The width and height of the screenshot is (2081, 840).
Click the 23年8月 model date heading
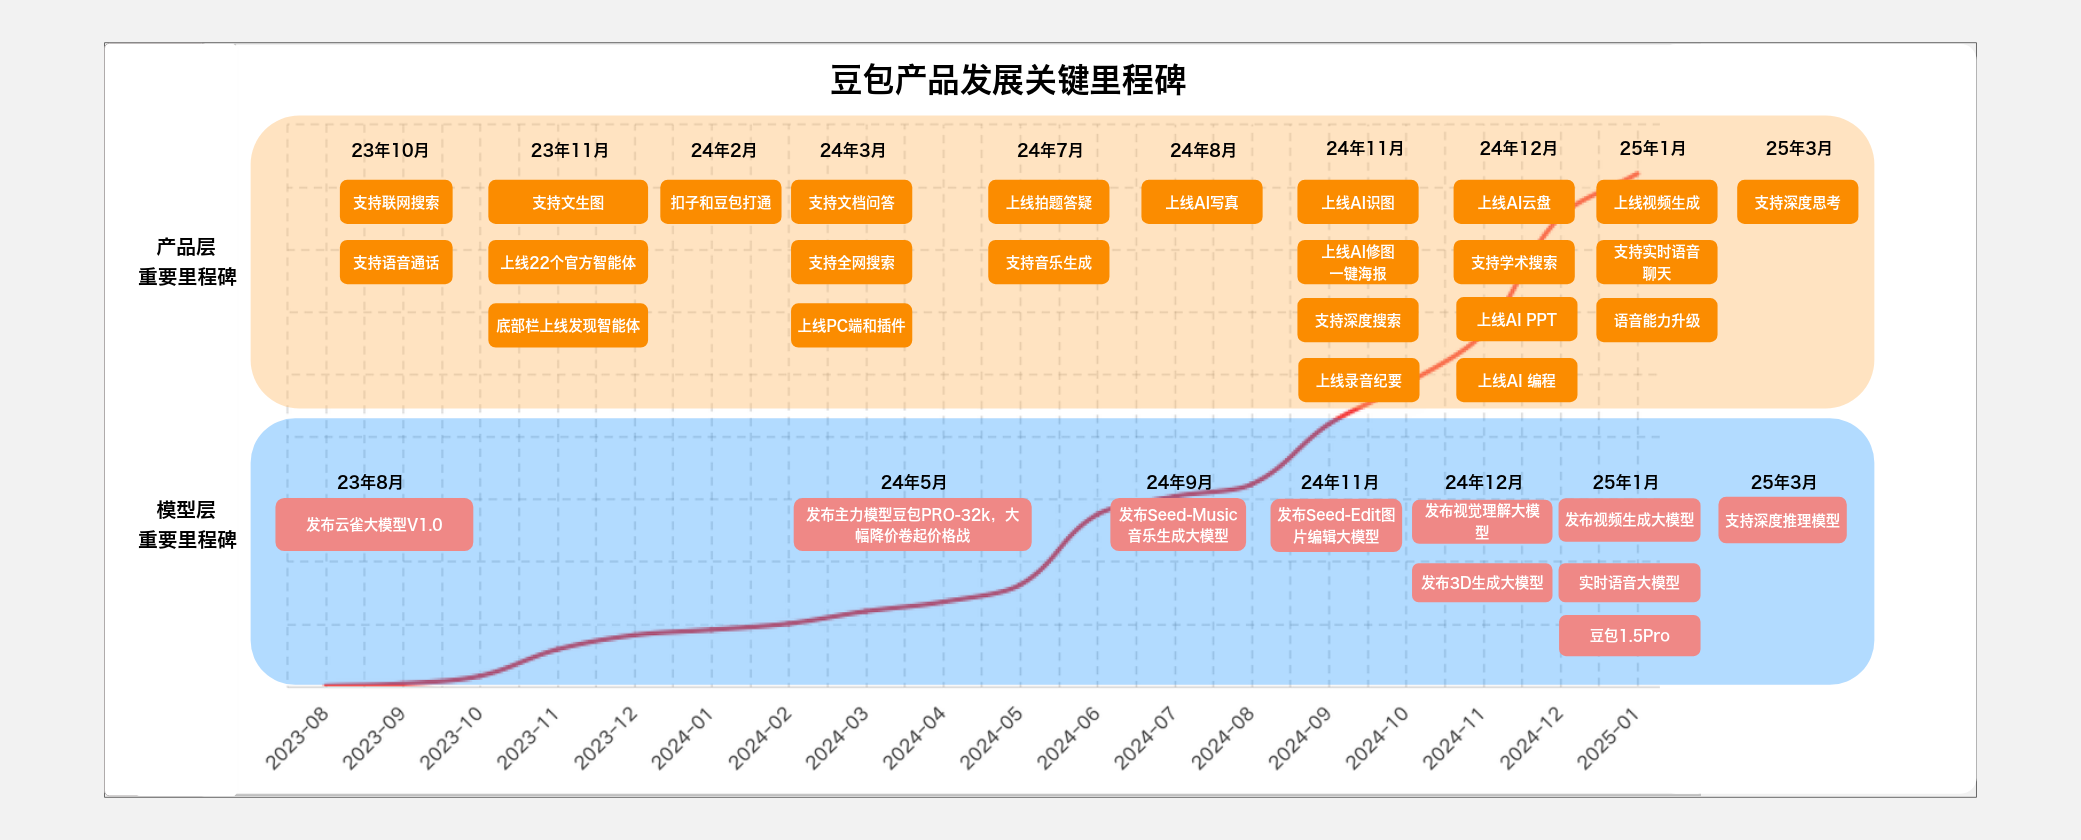click(x=370, y=482)
